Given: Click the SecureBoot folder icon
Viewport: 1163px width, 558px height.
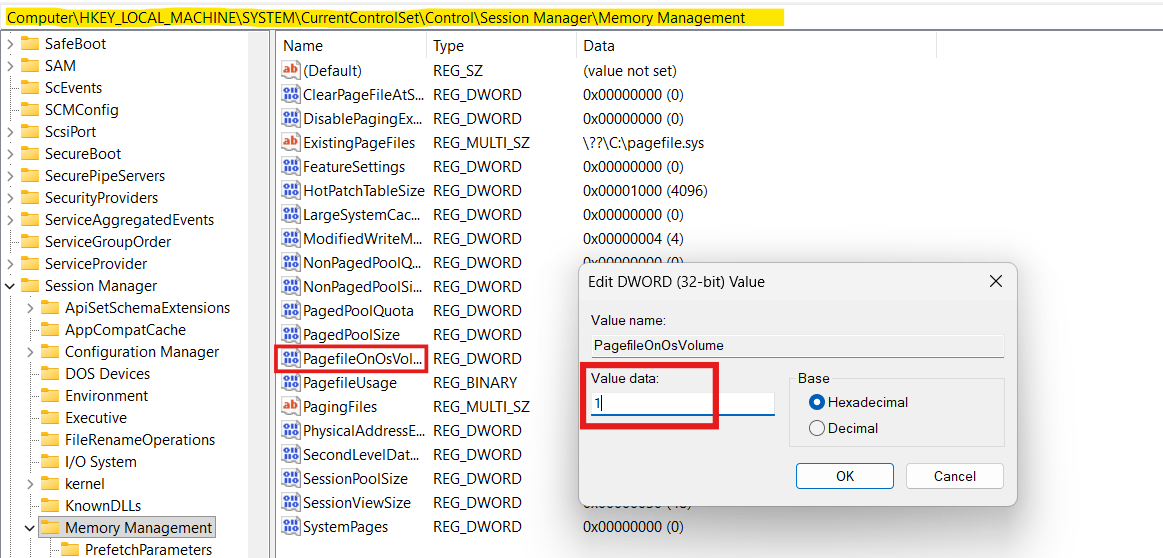Looking at the screenshot, I should [x=30, y=154].
